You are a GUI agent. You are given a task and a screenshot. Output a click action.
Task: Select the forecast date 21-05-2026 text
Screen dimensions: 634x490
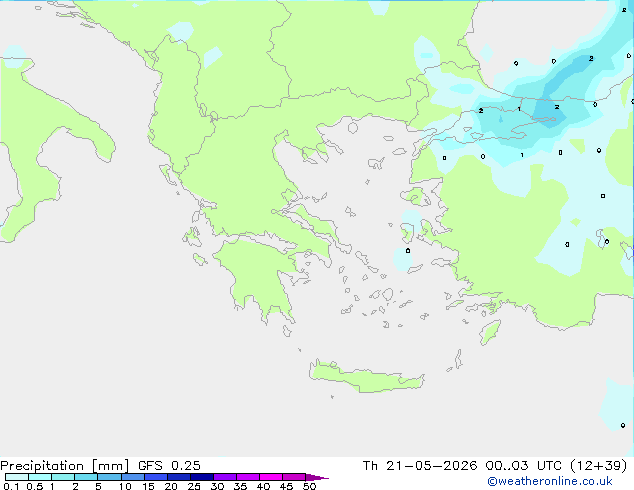431,466
